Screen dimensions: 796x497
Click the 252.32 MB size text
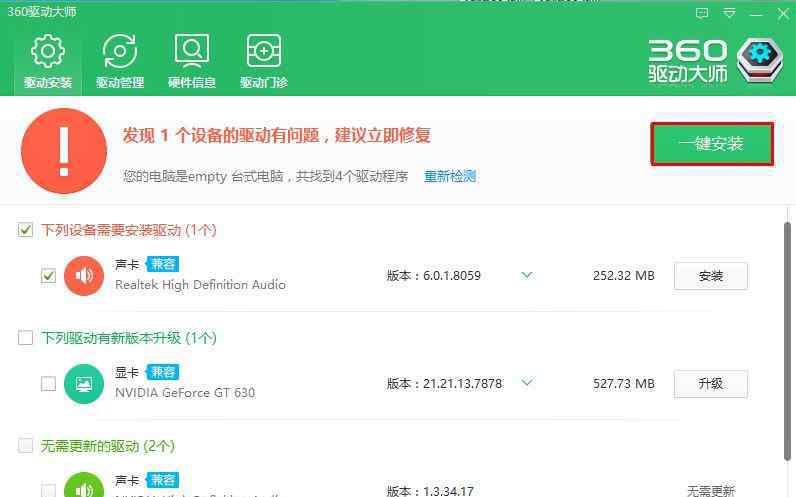(623, 276)
